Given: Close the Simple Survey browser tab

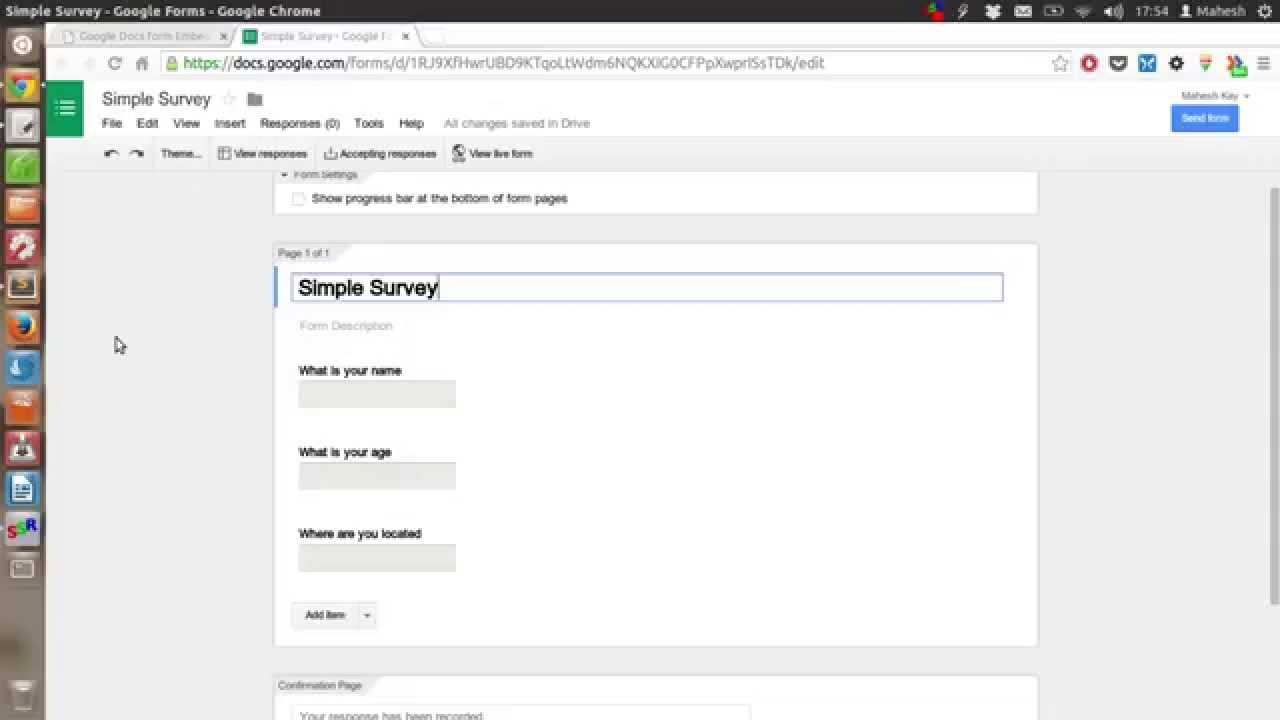Looking at the screenshot, I should 405,36.
